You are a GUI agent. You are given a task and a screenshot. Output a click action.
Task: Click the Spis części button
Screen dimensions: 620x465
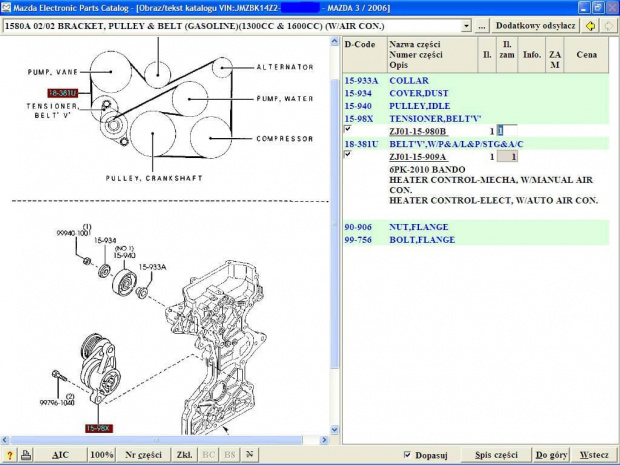tap(496, 455)
